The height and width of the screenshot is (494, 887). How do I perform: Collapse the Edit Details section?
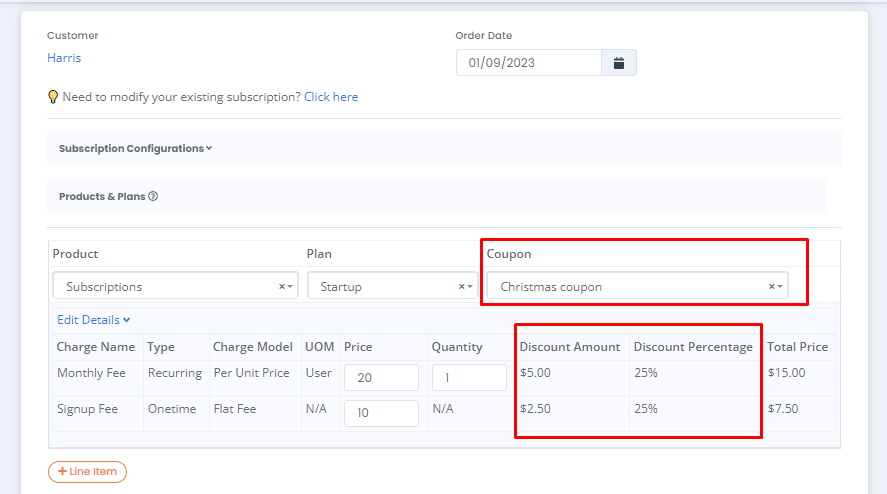(93, 320)
